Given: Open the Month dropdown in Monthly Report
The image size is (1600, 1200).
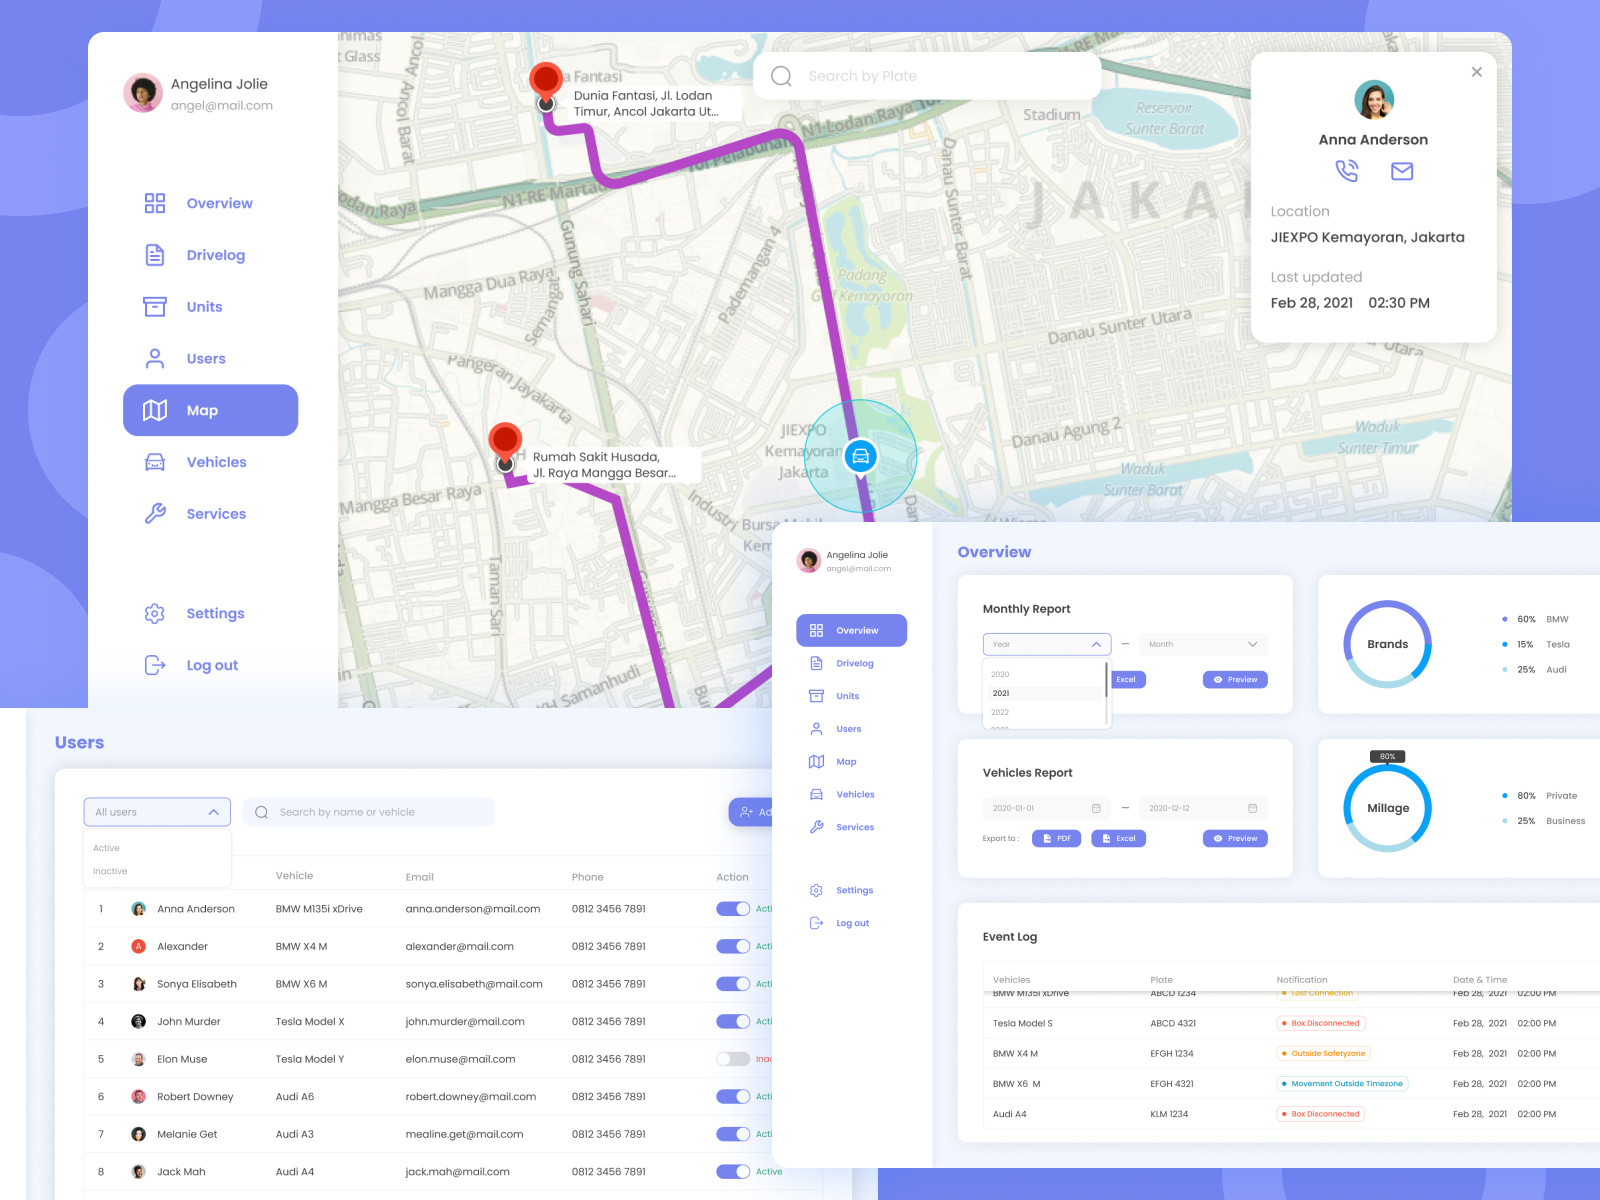Looking at the screenshot, I should (1203, 644).
